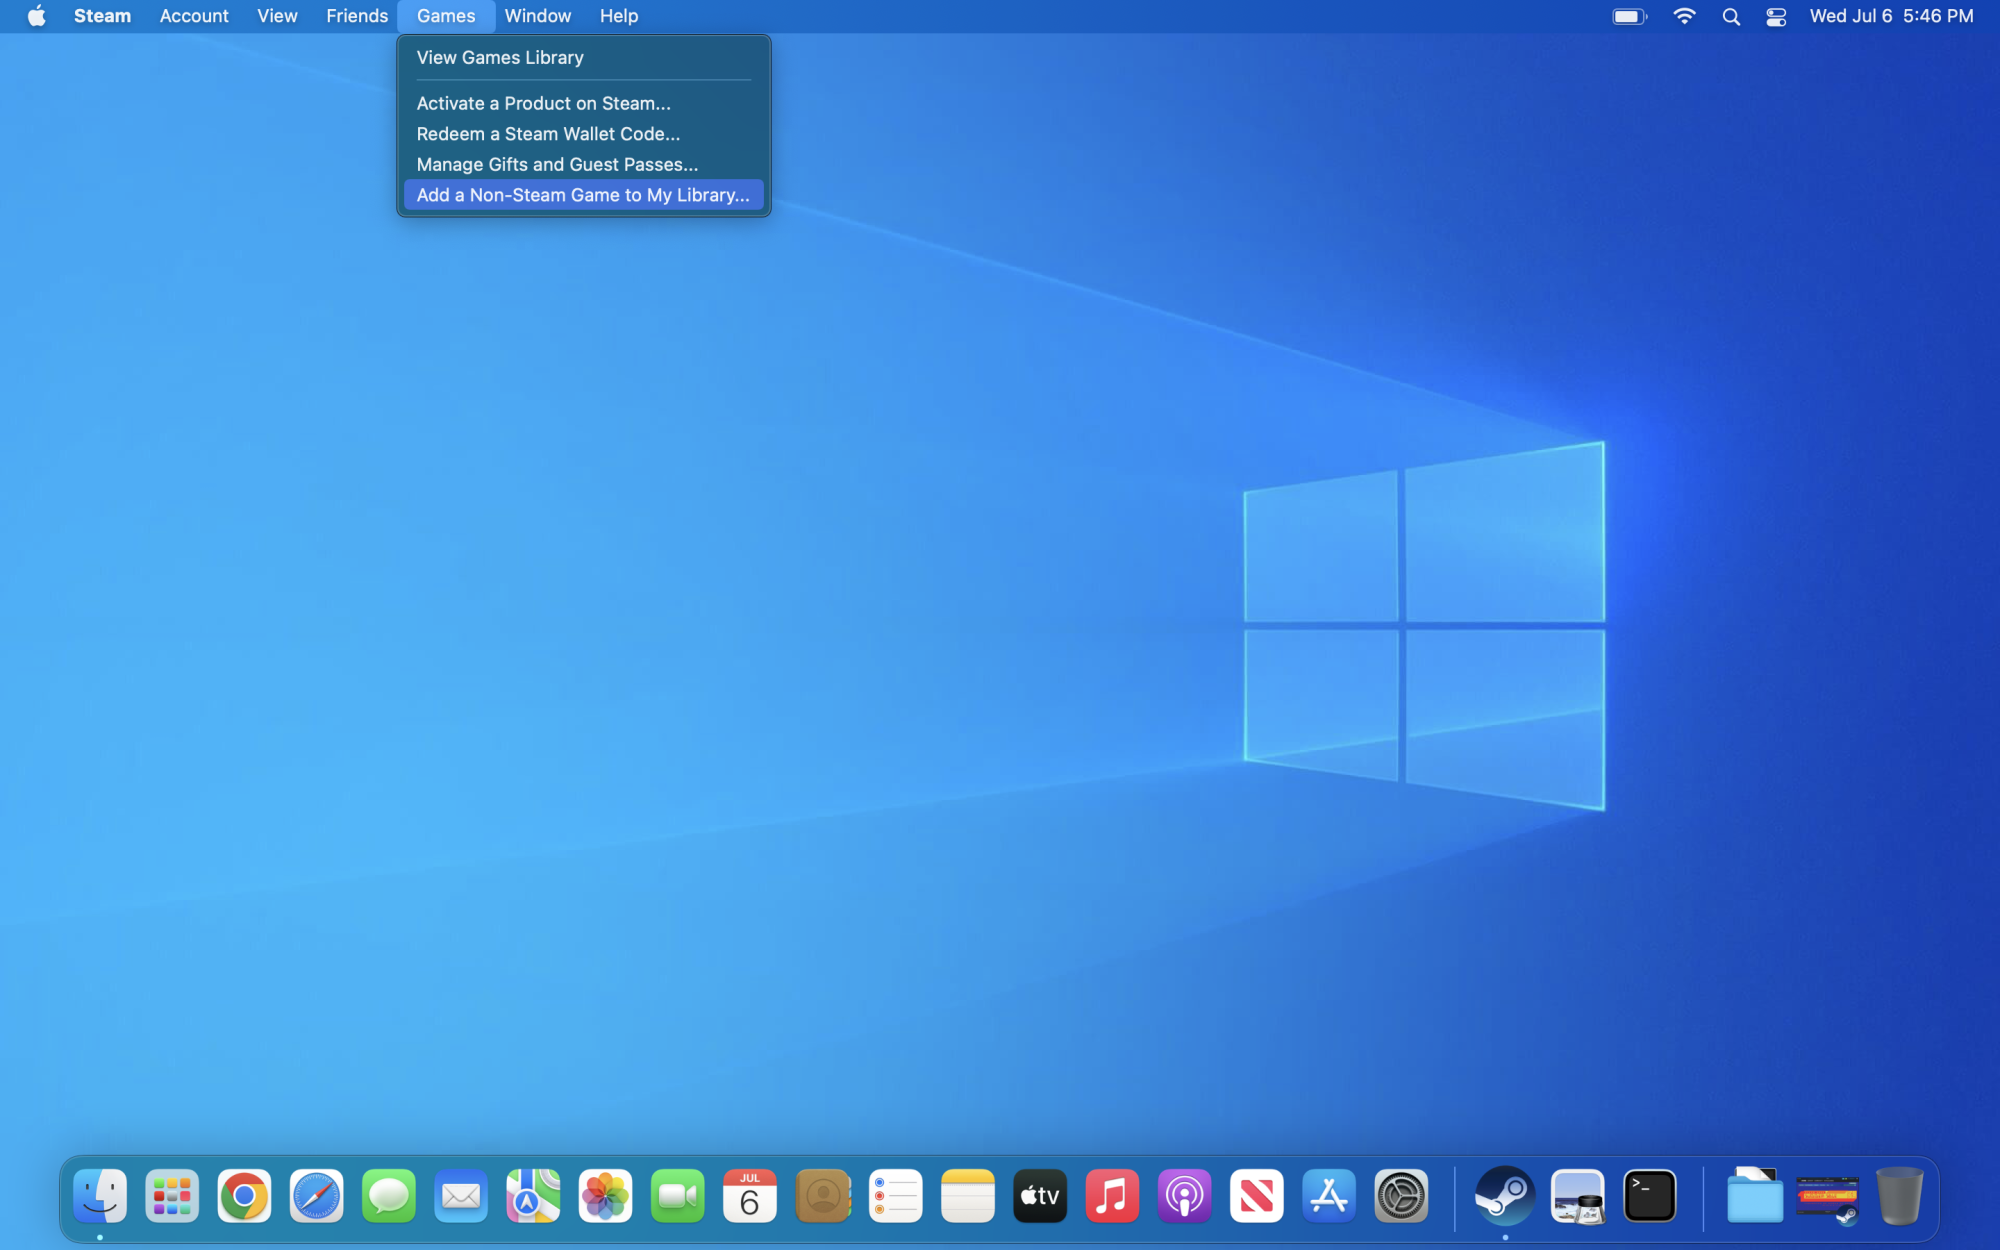This screenshot has width=2000, height=1250.
Task: Open the View menu
Action: pyautogui.click(x=277, y=16)
